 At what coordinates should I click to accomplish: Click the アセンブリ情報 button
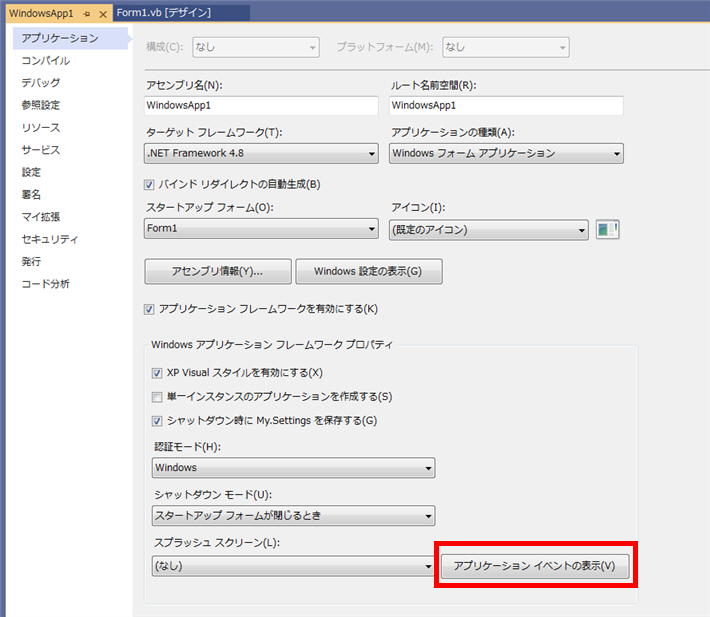pyautogui.click(x=218, y=272)
